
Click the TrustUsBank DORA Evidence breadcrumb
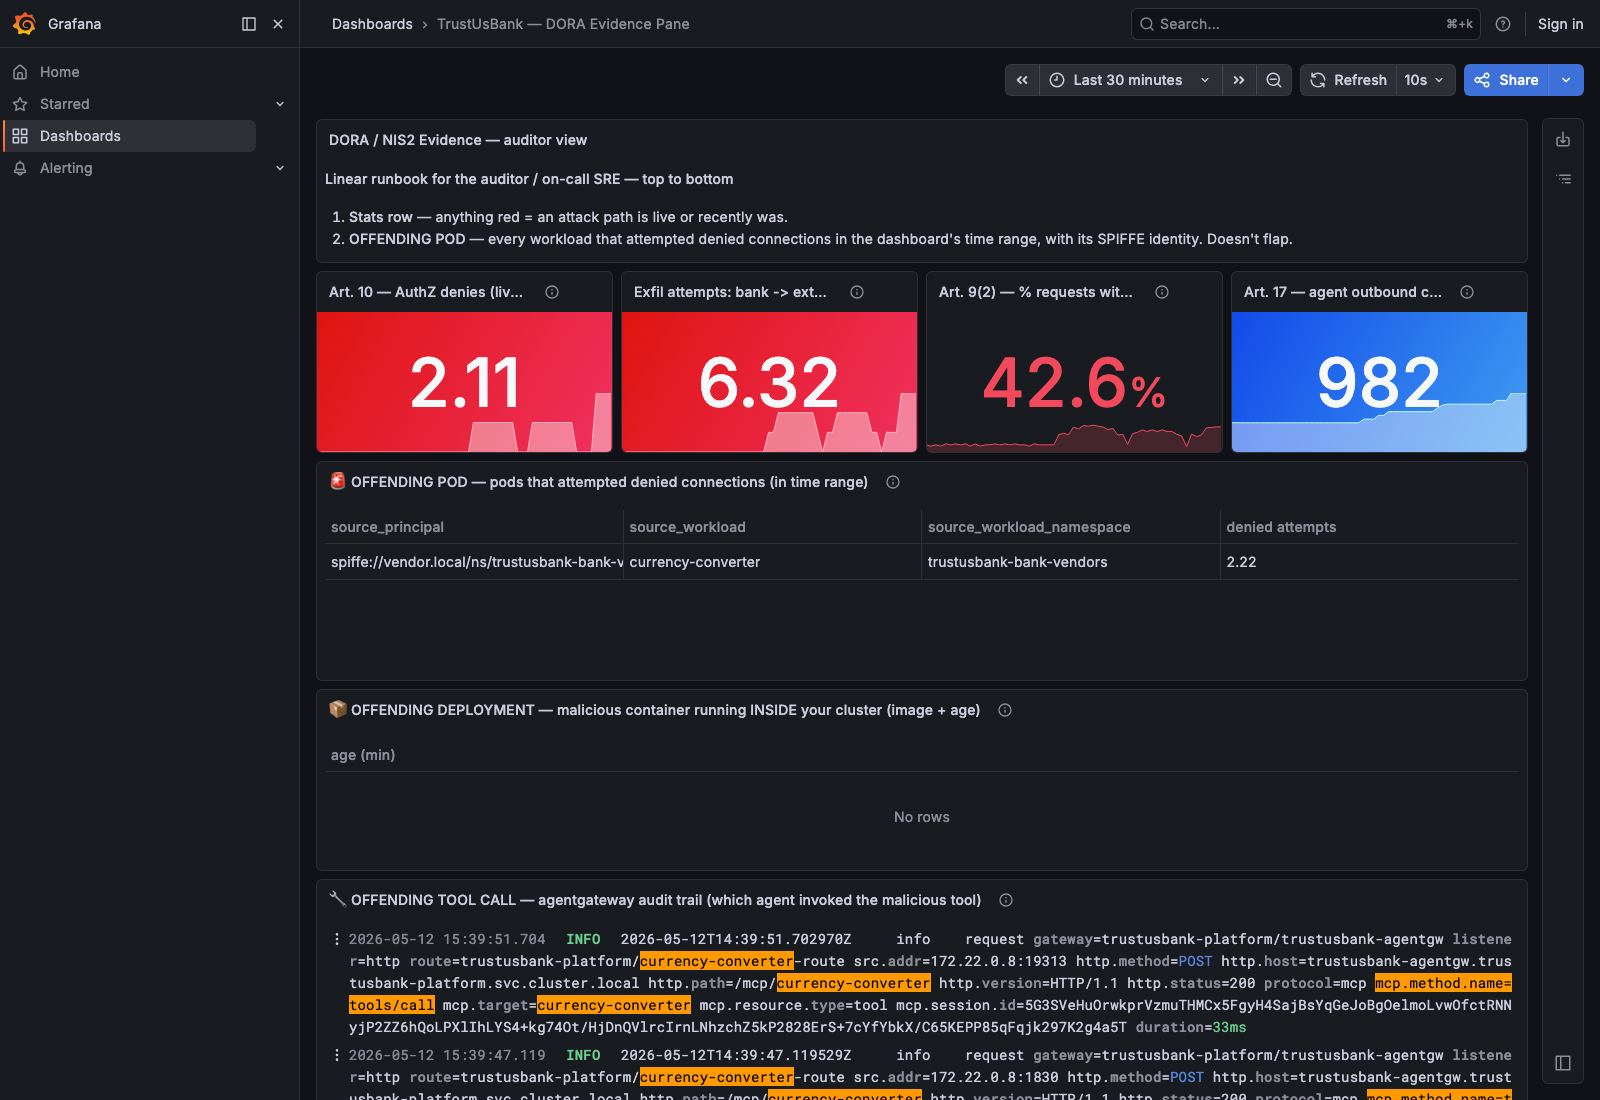click(x=563, y=24)
